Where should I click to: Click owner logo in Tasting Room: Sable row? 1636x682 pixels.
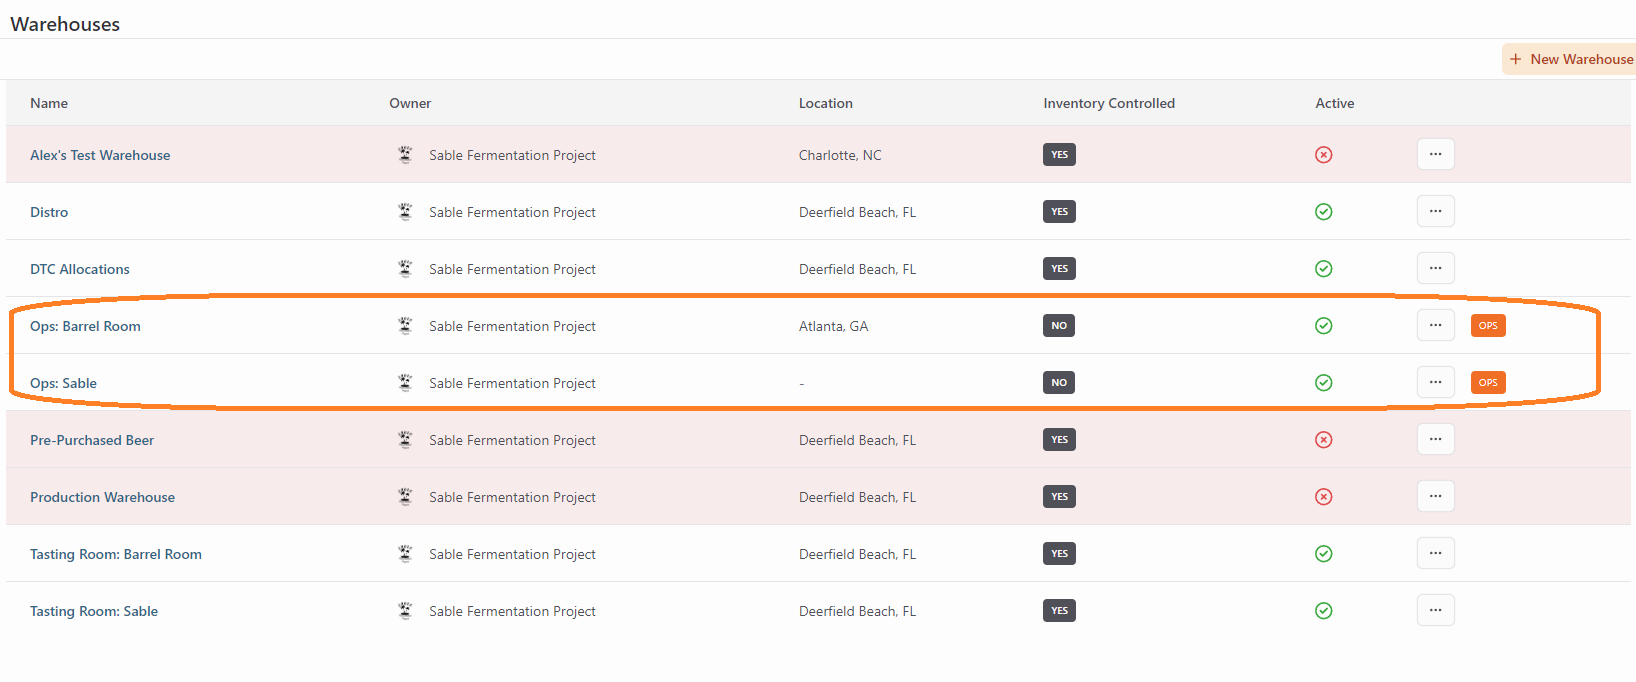[x=405, y=610]
